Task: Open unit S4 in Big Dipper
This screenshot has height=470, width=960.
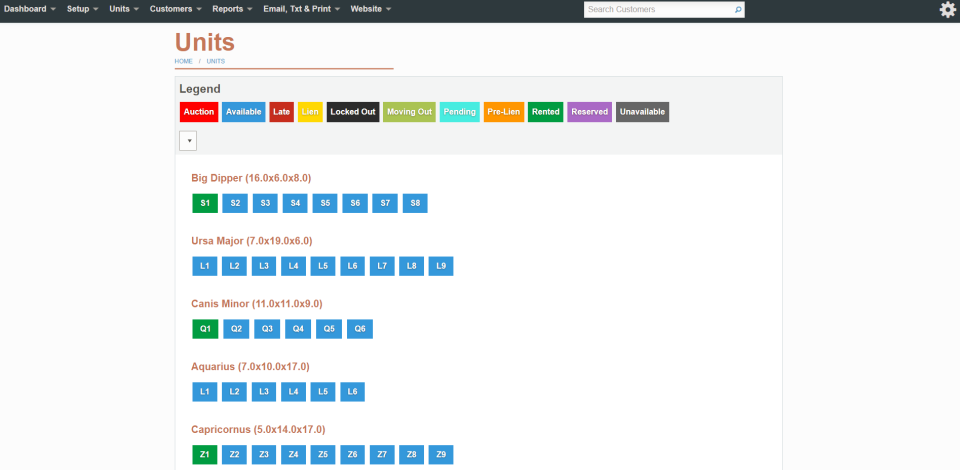Action: pos(295,203)
